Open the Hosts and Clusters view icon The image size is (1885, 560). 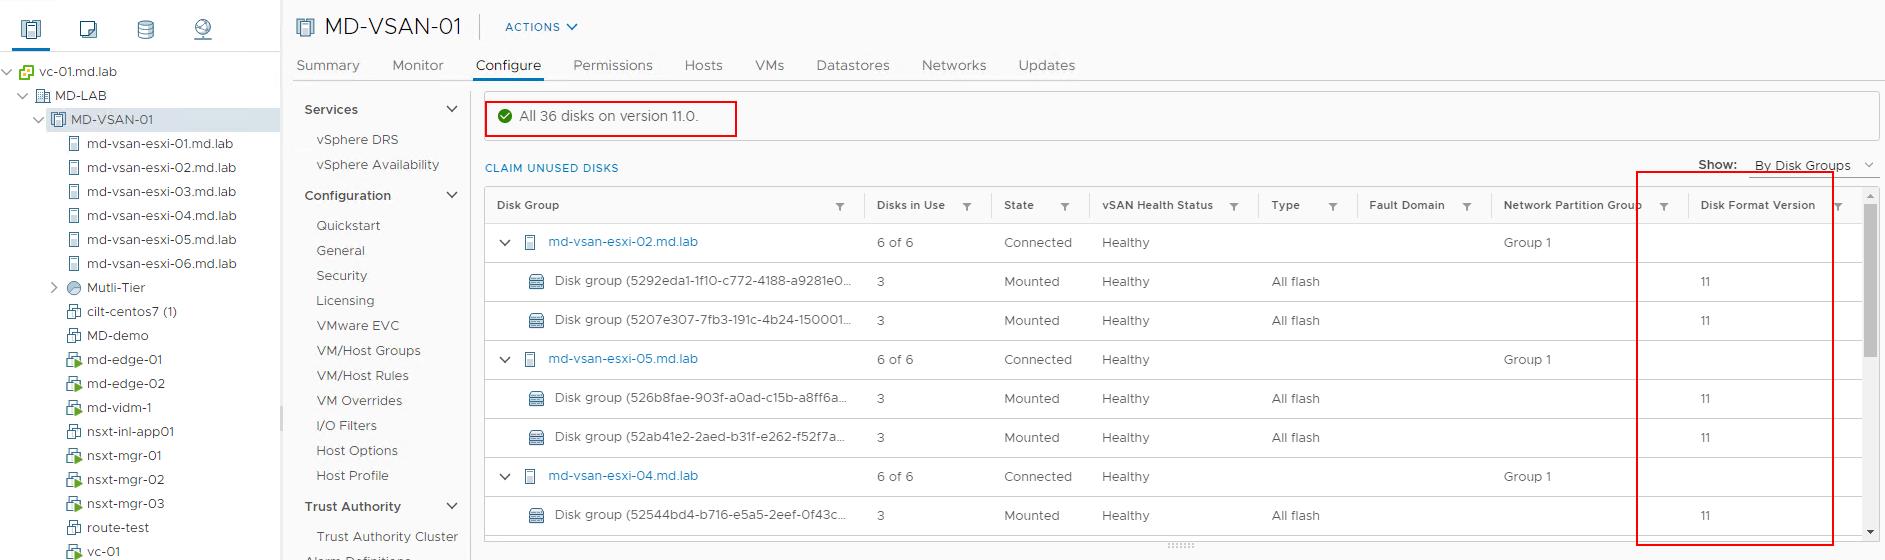tap(31, 29)
